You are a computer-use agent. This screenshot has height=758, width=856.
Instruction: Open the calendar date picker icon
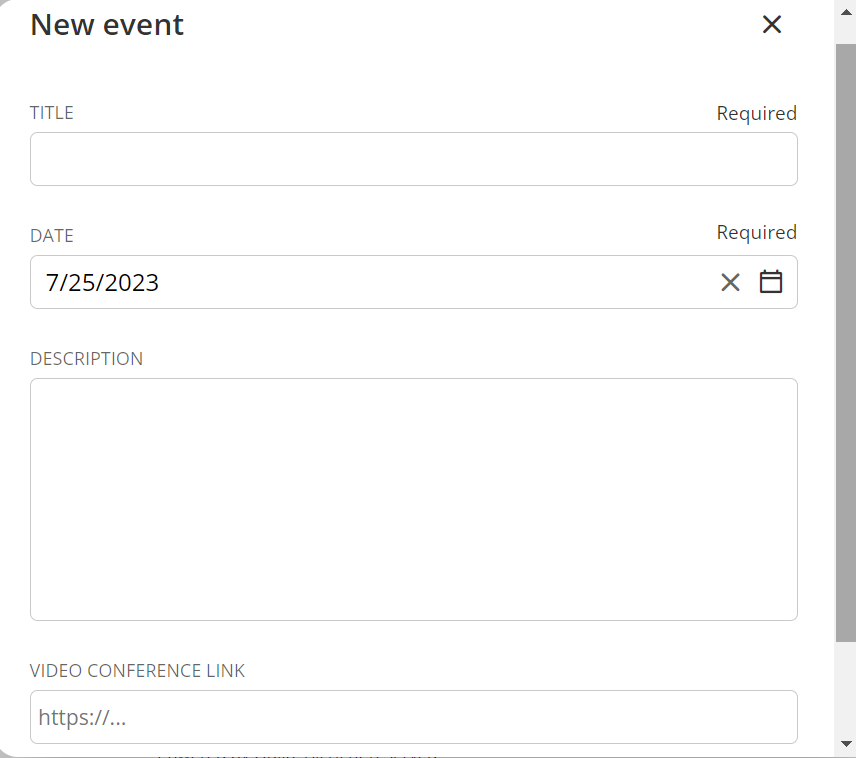(x=770, y=282)
